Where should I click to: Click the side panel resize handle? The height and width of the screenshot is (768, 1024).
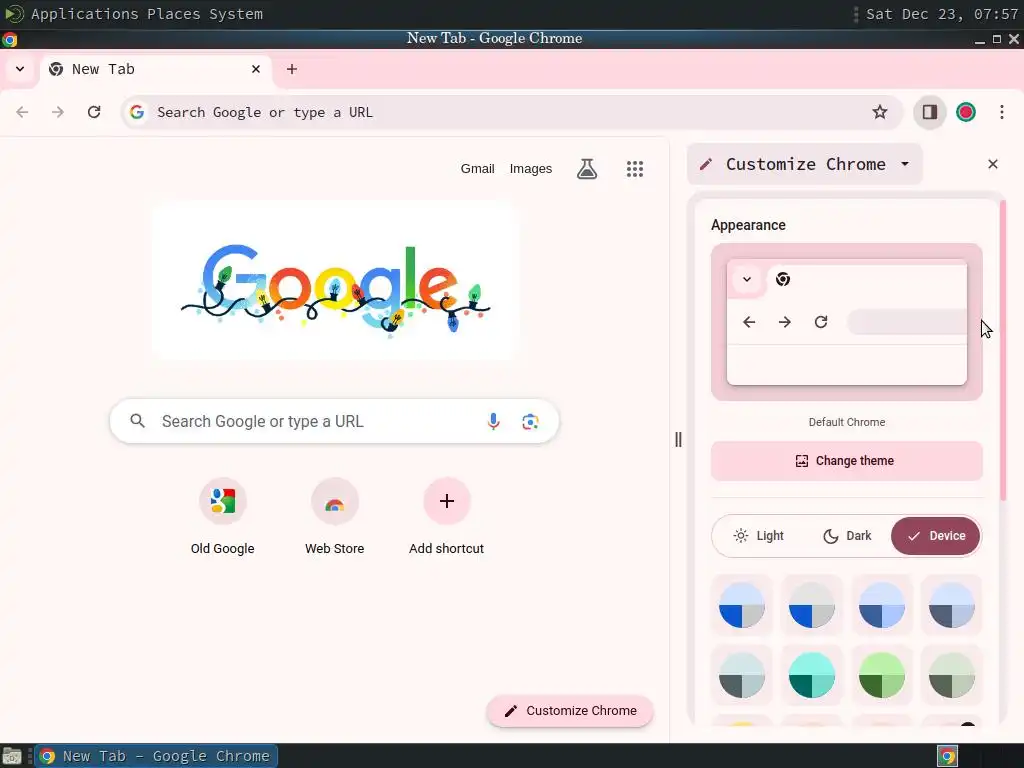point(678,440)
